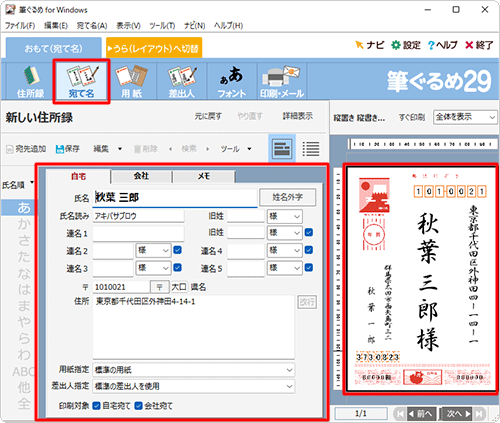The width and height of the screenshot is (500, 423).
Task: Click the 〒 postal code lookup button
Action: (159, 287)
